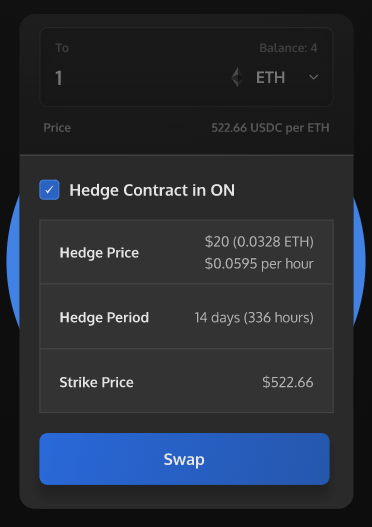Uncheck the Hedge Contract checkbox
This screenshot has height=527, width=372.
[x=49, y=190]
